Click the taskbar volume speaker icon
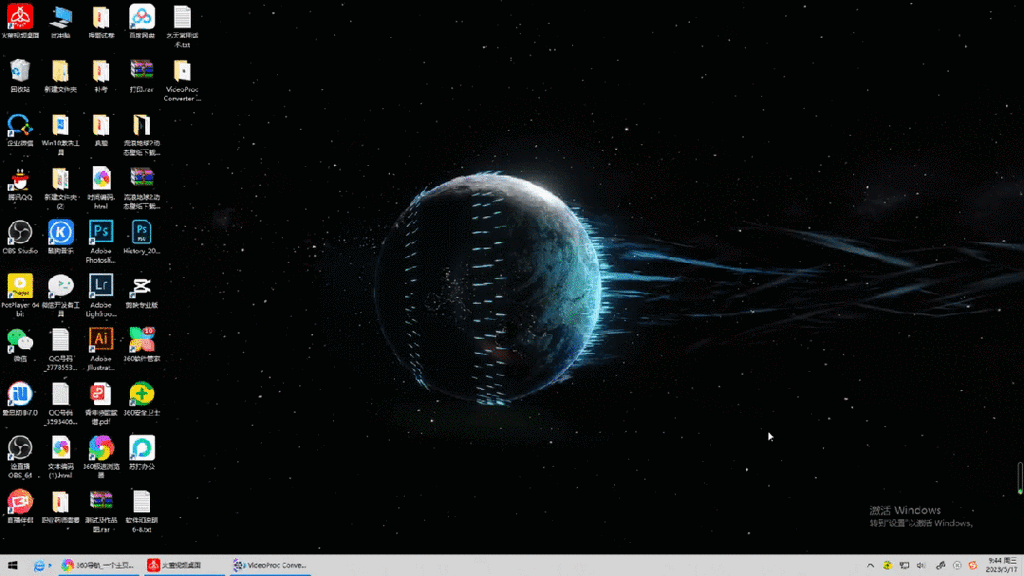Viewport: 1024px width, 576px height. [921, 566]
